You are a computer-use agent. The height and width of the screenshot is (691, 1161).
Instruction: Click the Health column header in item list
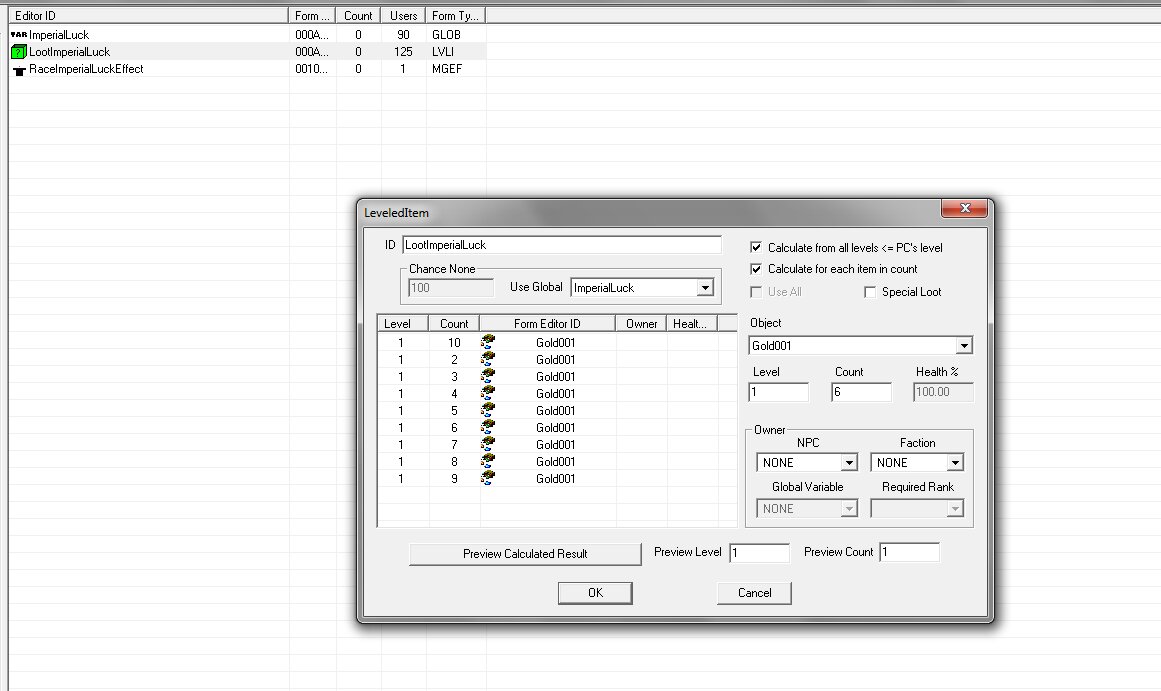point(692,324)
